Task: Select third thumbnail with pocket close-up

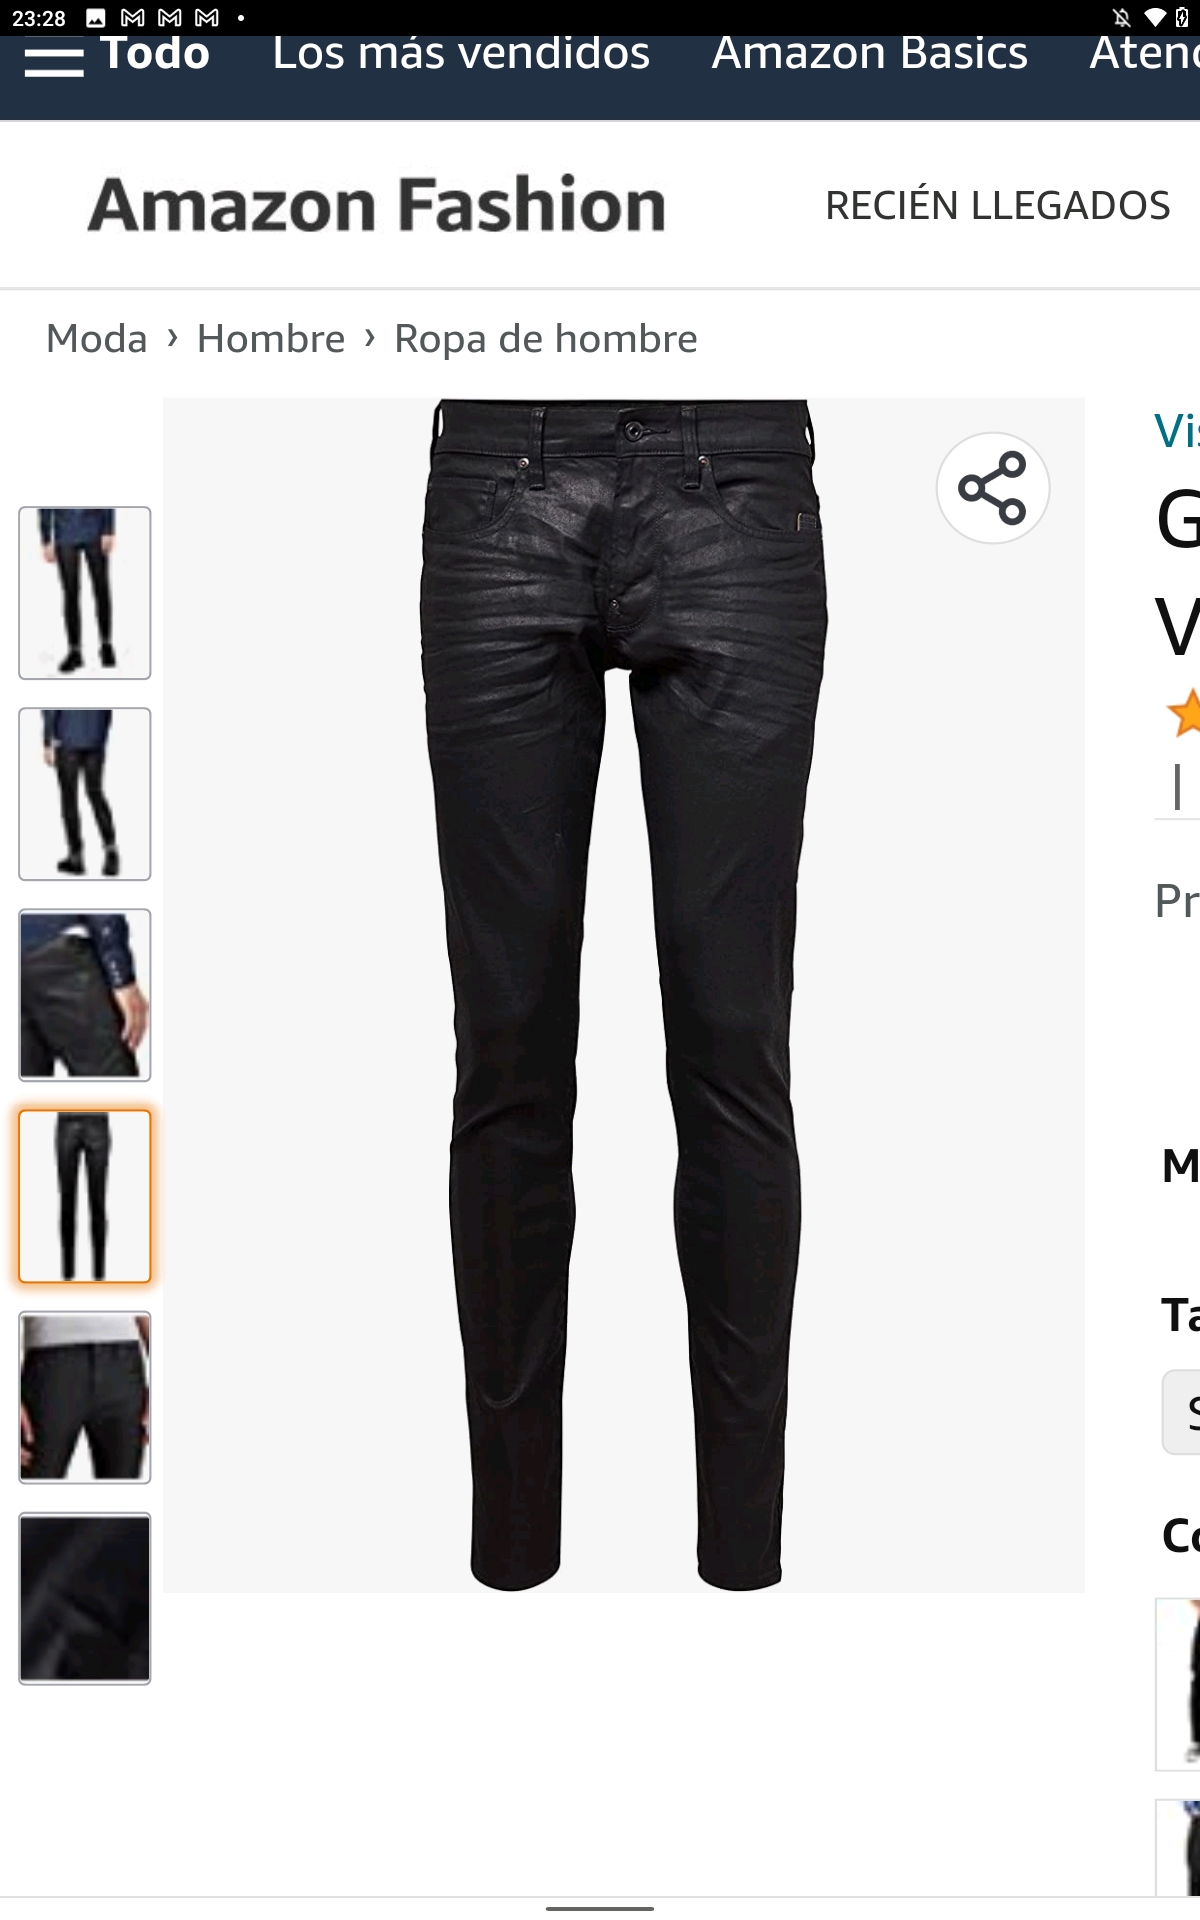Action: coord(85,995)
